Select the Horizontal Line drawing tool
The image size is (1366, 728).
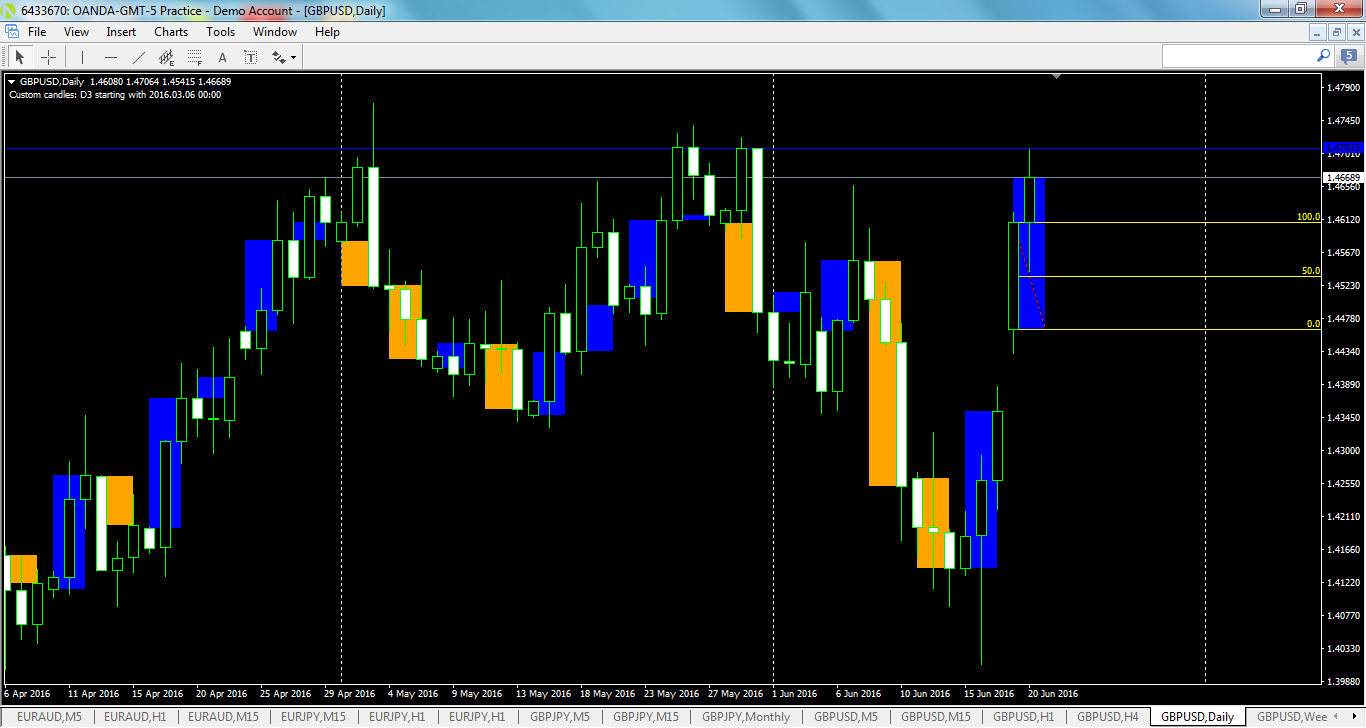click(x=111, y=56)
